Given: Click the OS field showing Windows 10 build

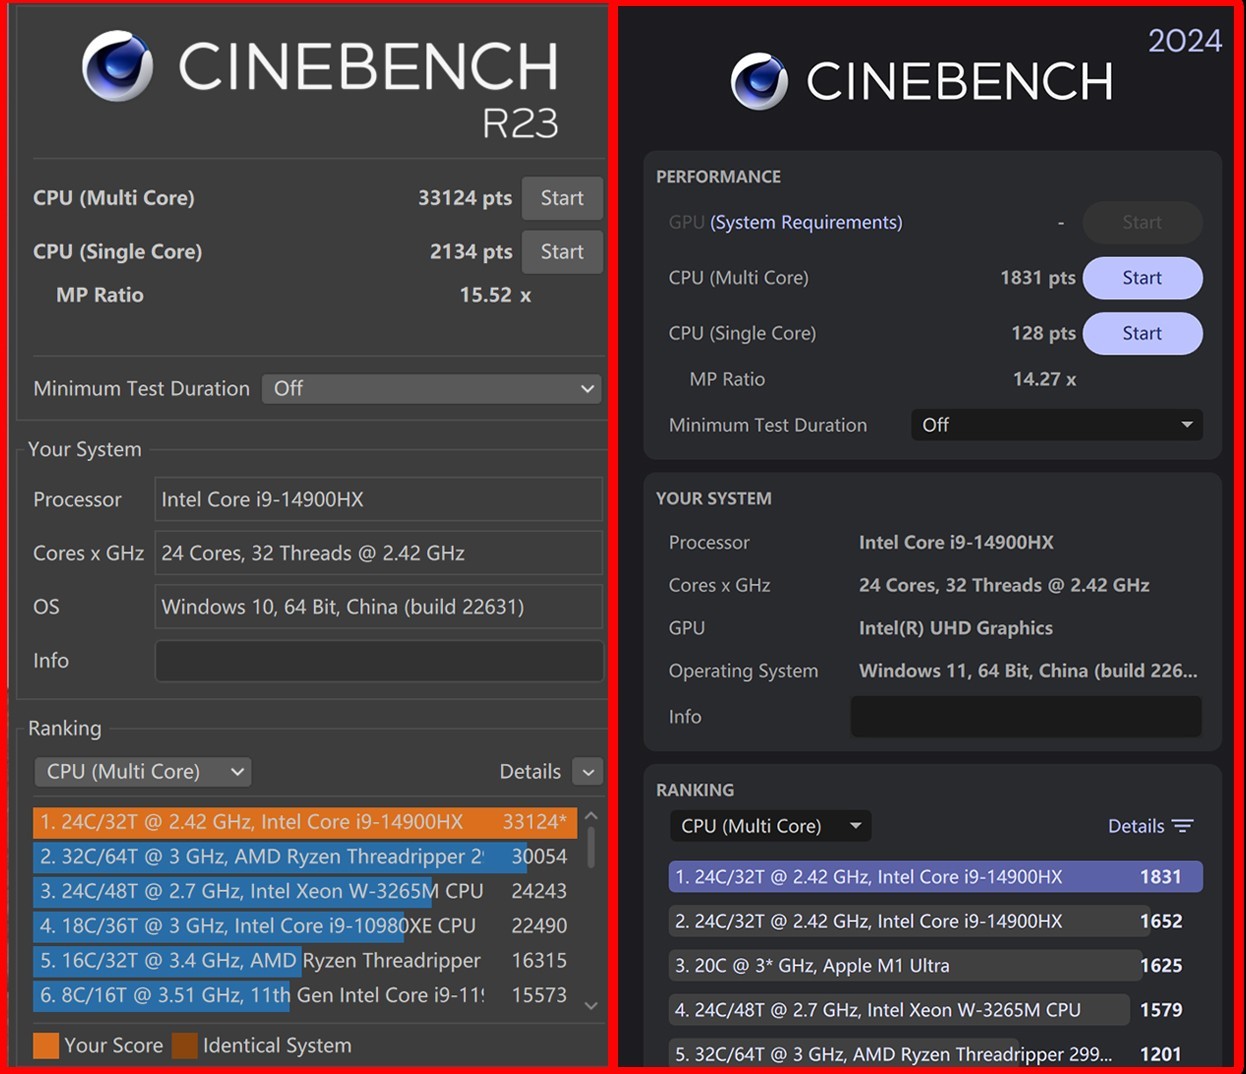Looking at the screenshot, I should click(x=379, y=607).
